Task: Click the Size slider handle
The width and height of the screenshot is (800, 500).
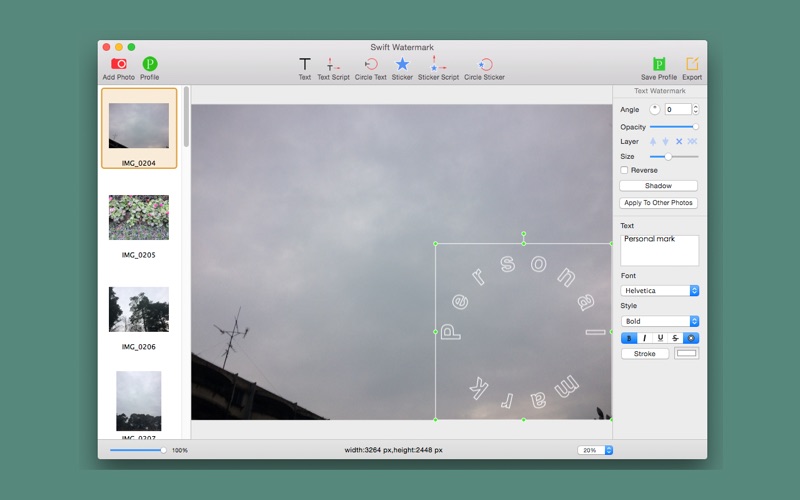Action: click(668, 157)
